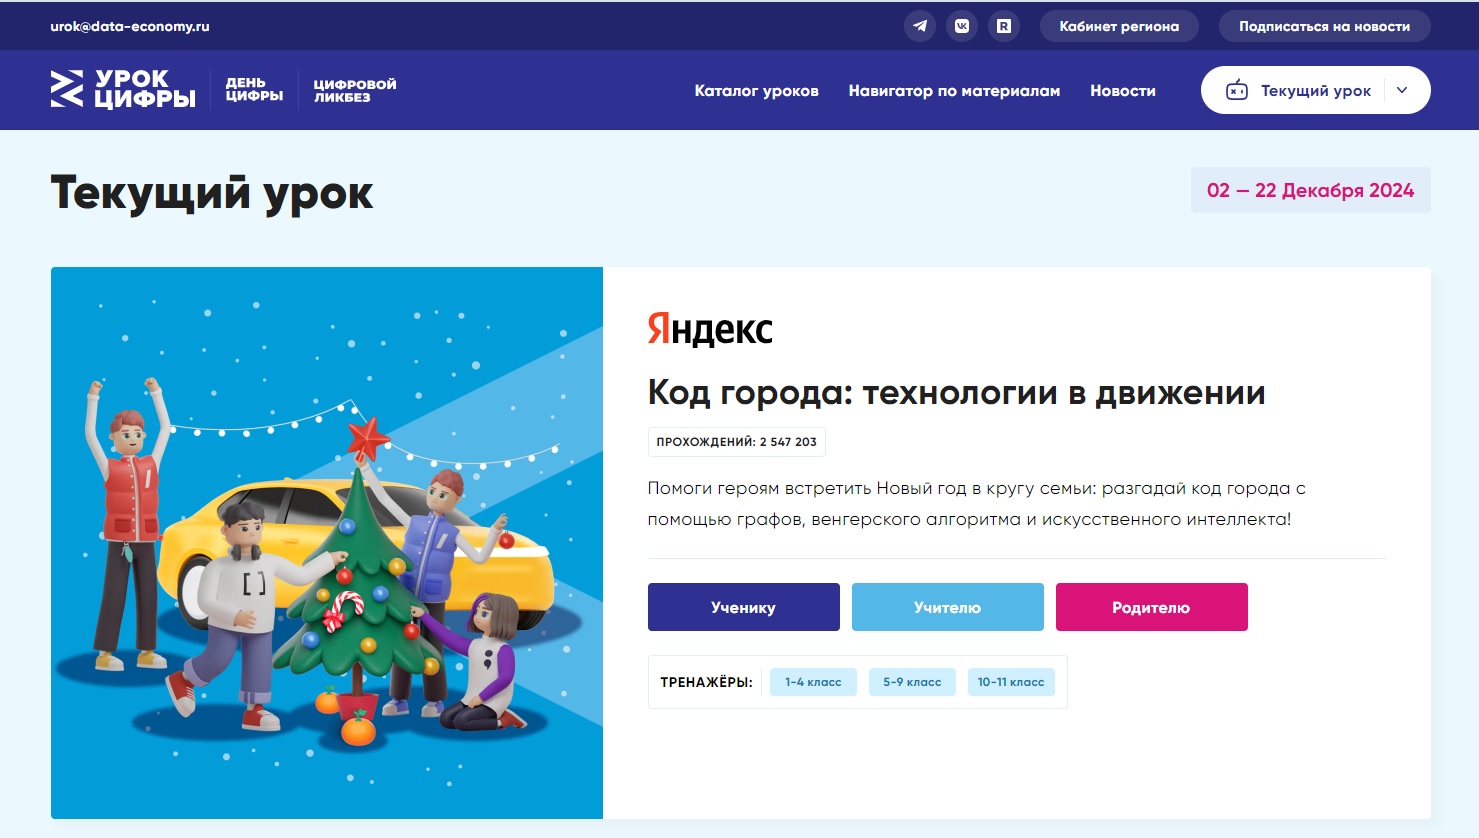Open the 10-11 класс trainer
Screen dimensions: 1479x838
click(1010, 682)
